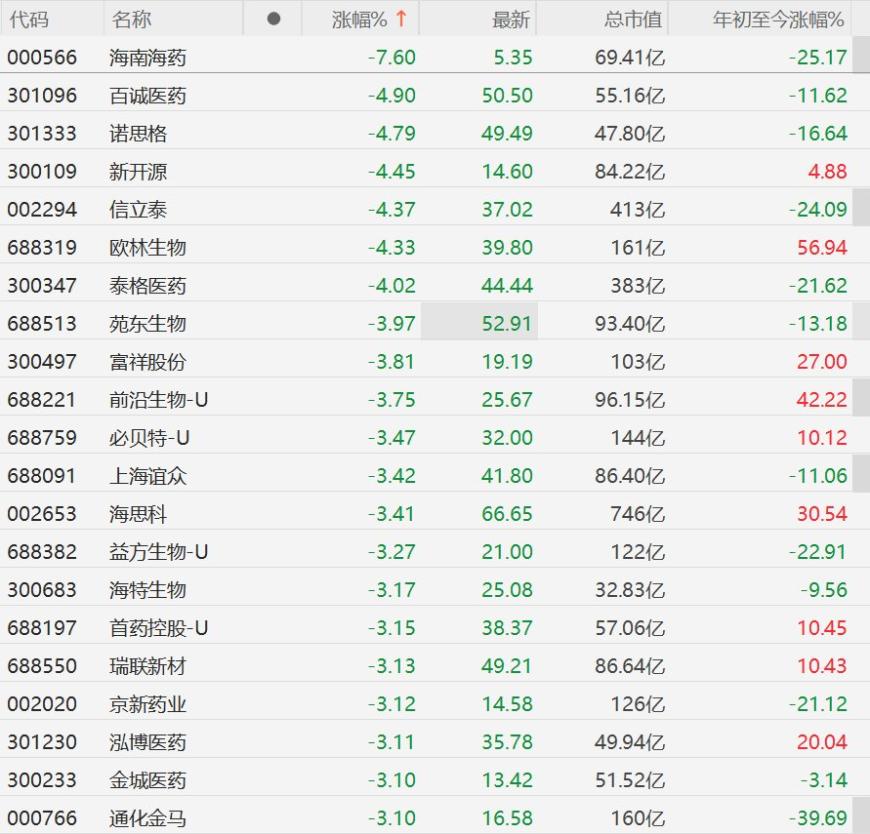870x834 pixels.
Task: Sort by 年初至今涨幅% column header
Action: [778, 20]
